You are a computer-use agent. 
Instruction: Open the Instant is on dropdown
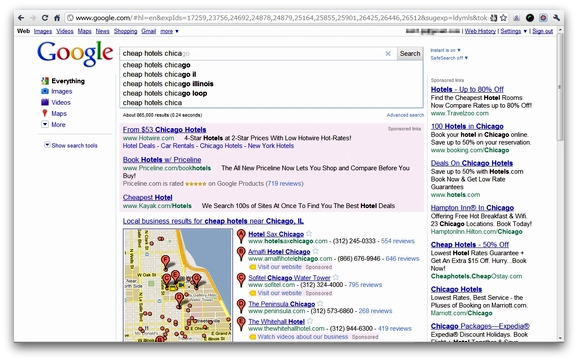click(x=445, y=50)
